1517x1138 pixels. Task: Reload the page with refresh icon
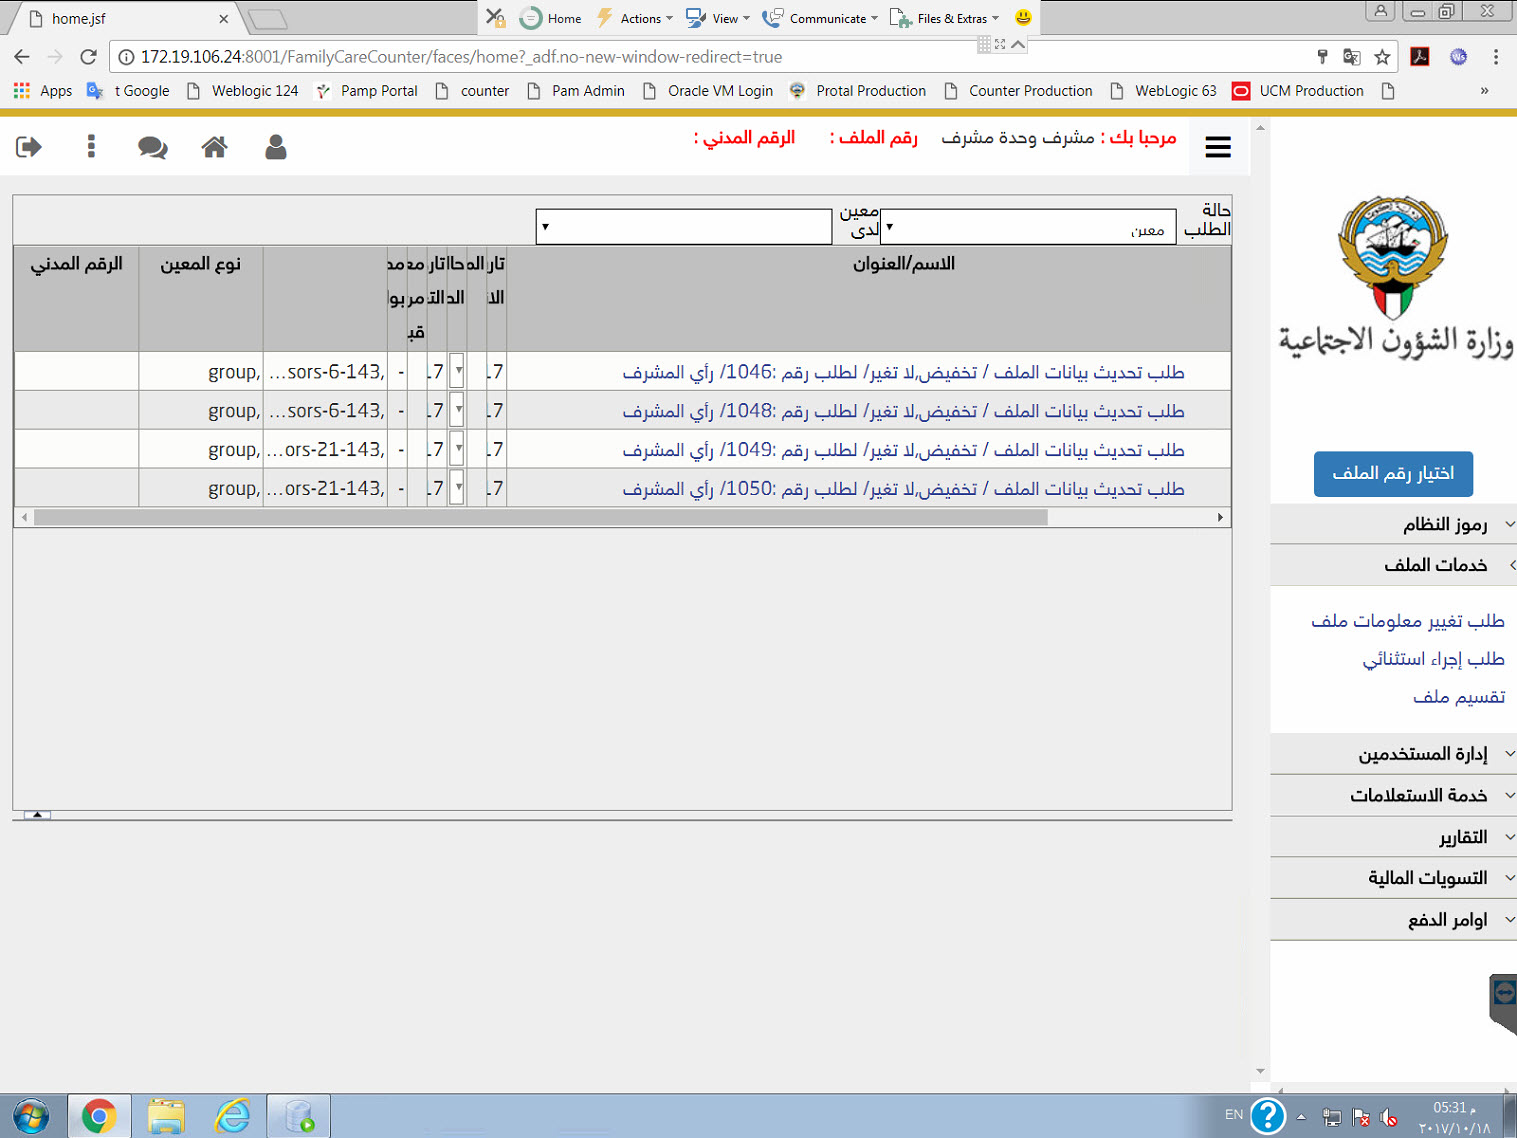[x=88, y=57]
